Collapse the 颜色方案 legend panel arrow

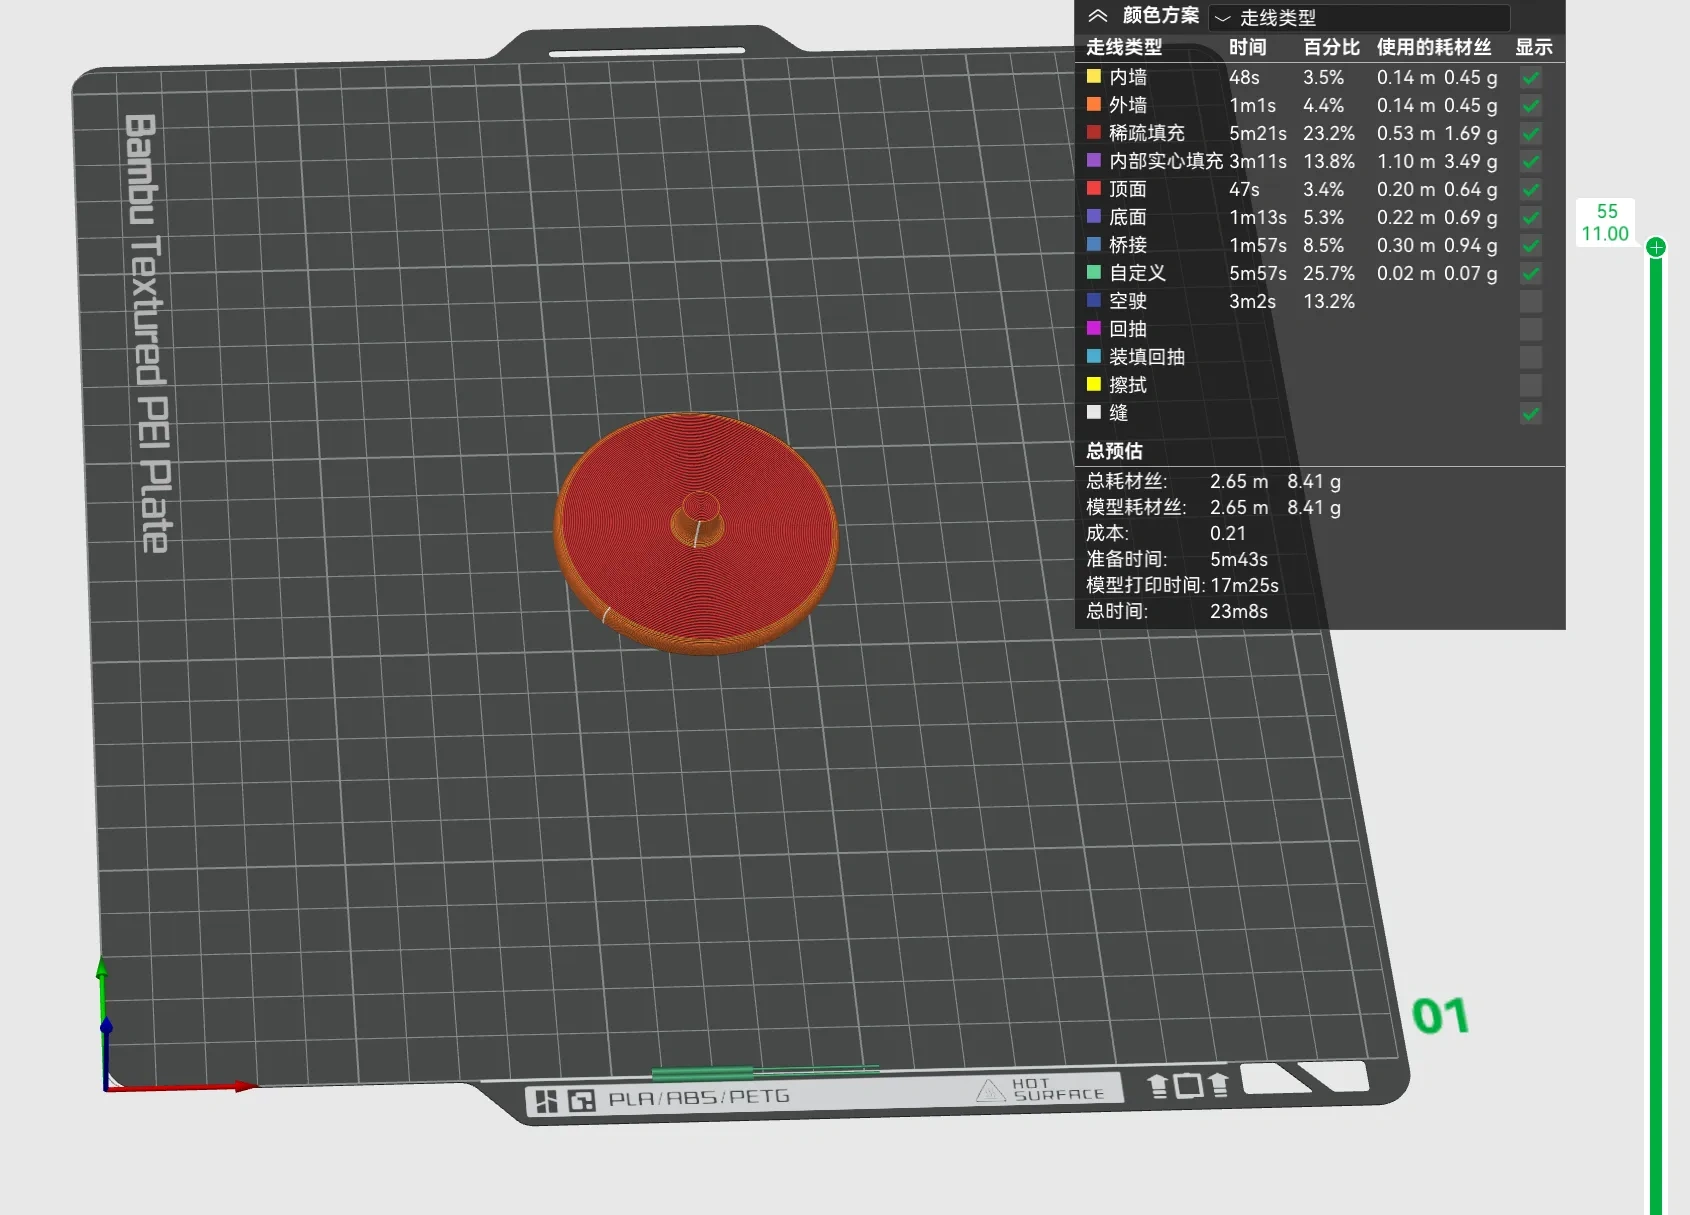point(1098,16)
